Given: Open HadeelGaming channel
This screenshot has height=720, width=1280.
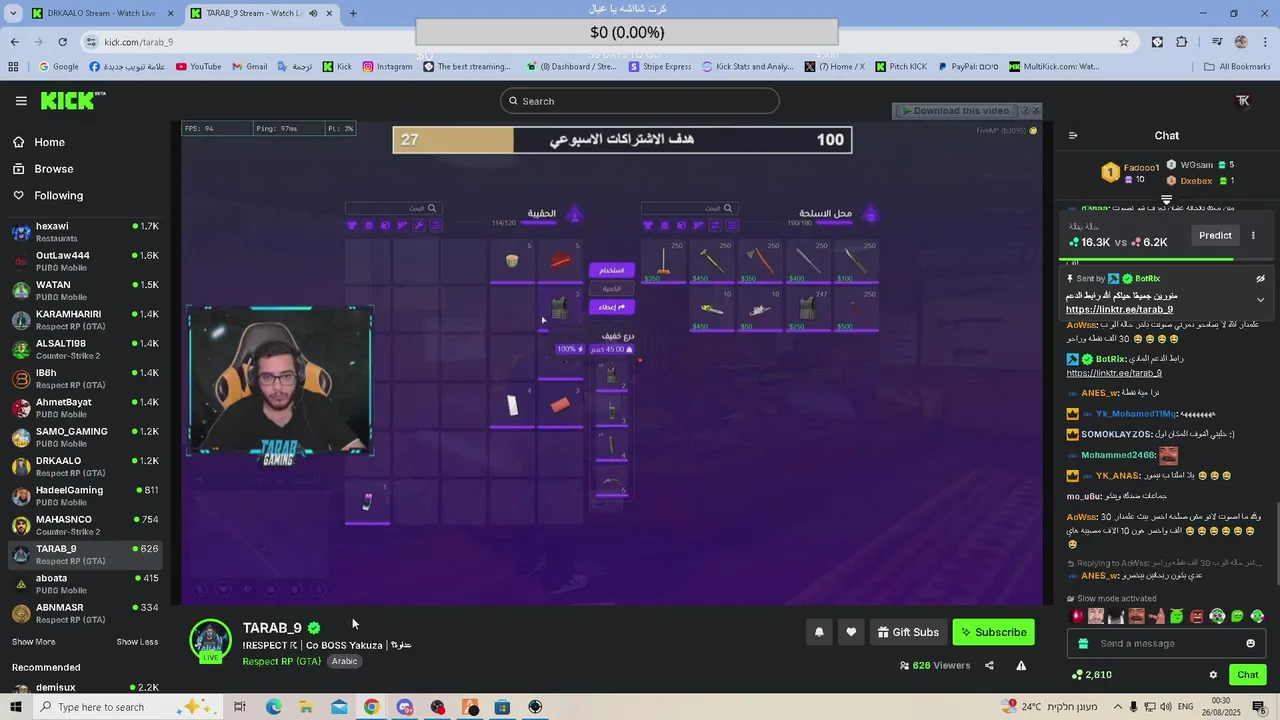Looking at the screenshot, I should pos(85,496).
